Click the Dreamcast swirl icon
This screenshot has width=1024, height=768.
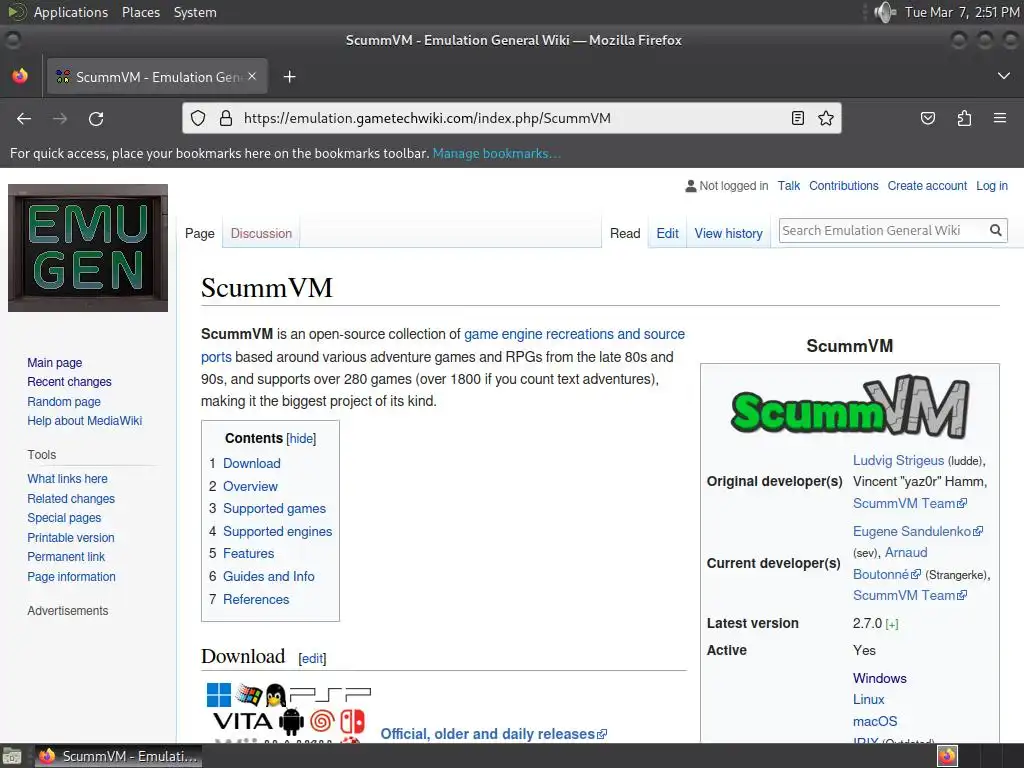322,722
